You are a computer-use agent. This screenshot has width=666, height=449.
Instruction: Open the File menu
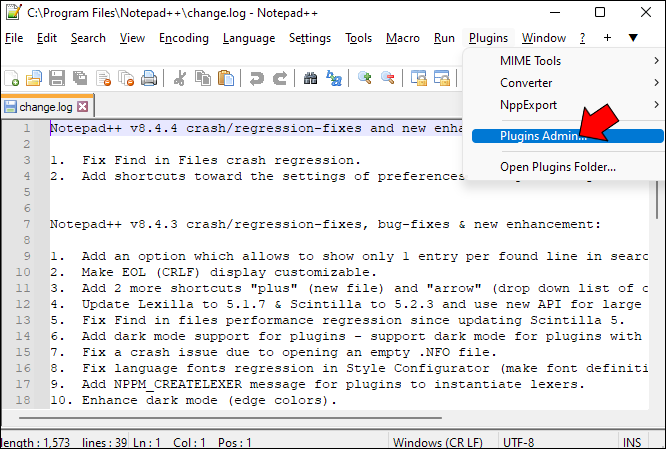pyautogui.click(x=14, y=38)
